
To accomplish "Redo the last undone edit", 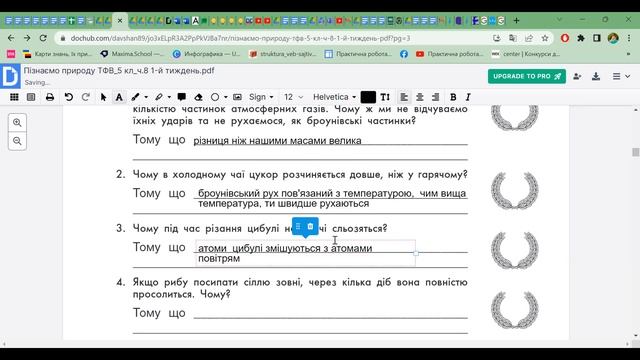I will point(86,97).
